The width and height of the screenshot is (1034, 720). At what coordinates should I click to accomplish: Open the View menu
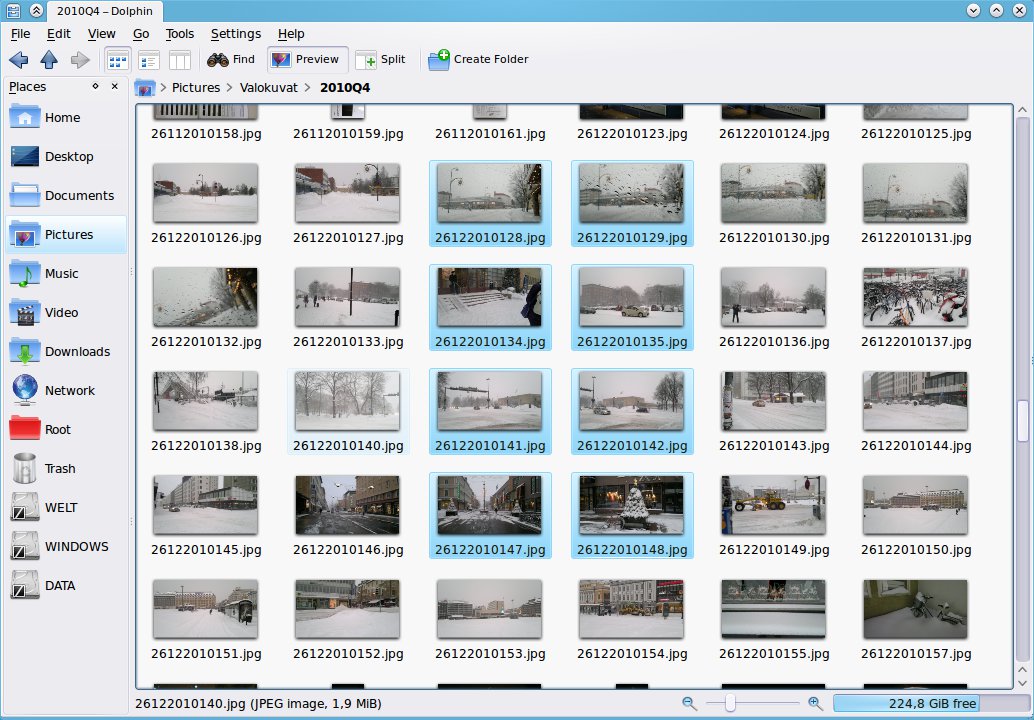pos(102,34)
